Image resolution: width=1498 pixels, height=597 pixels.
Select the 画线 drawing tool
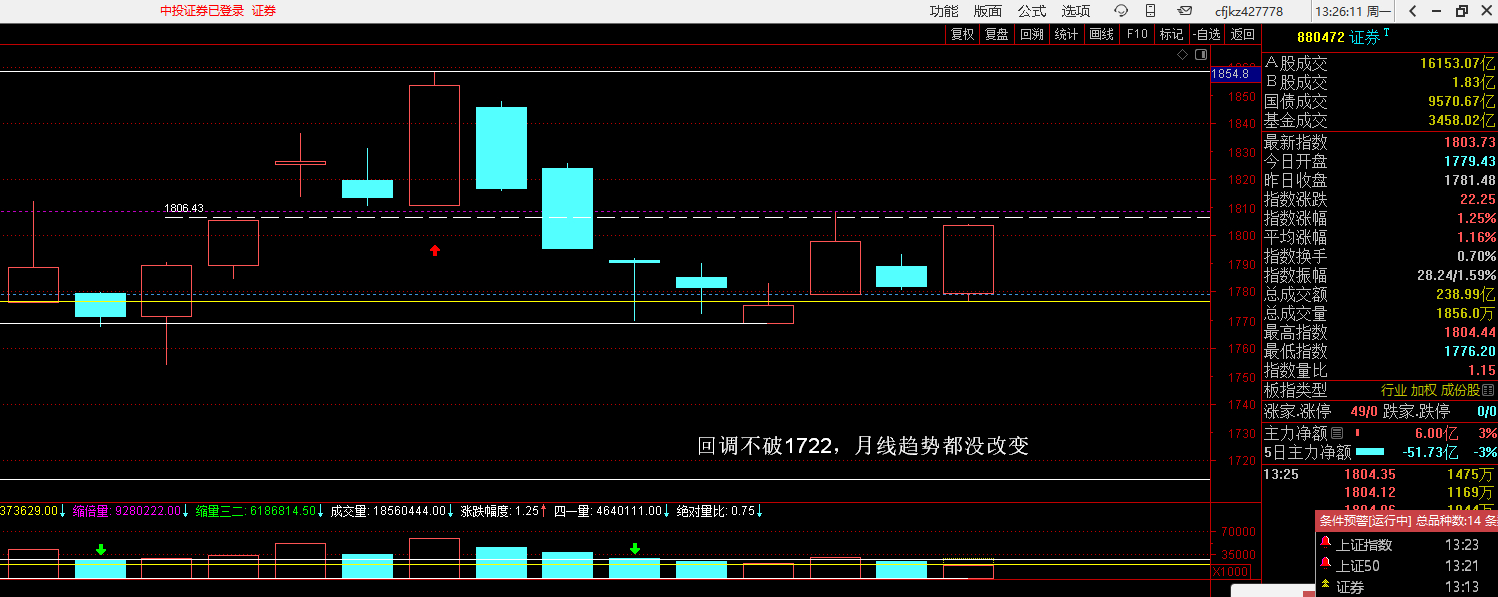click(1100, 34)
